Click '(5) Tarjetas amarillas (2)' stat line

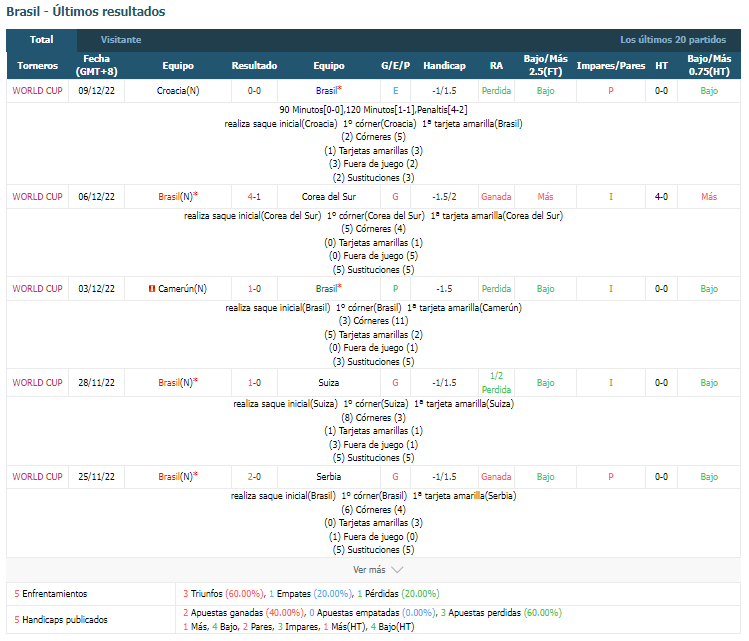pos(374,335)
